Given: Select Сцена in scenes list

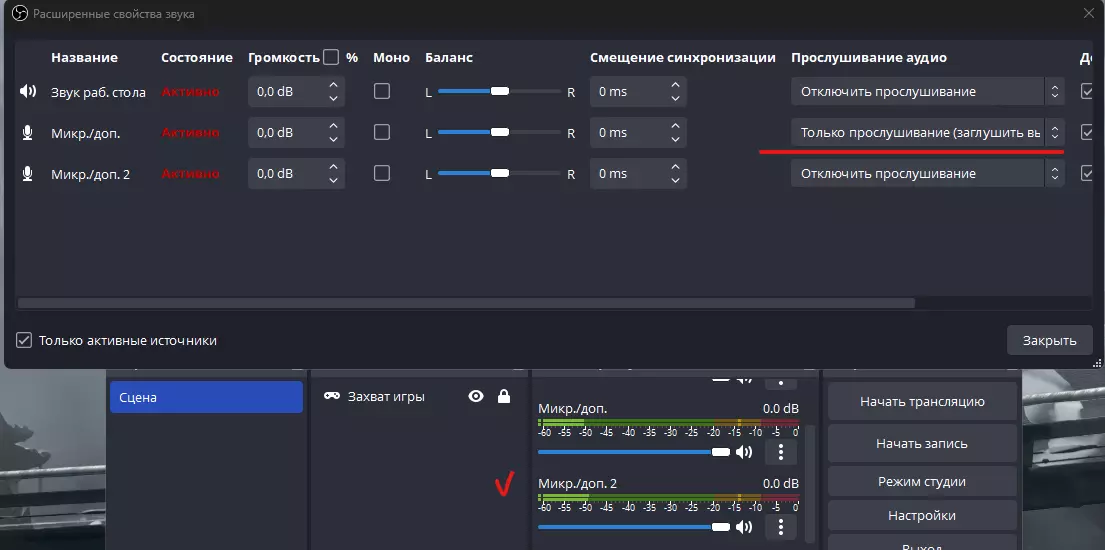Looking at the screenshot, I should point(206,397).
